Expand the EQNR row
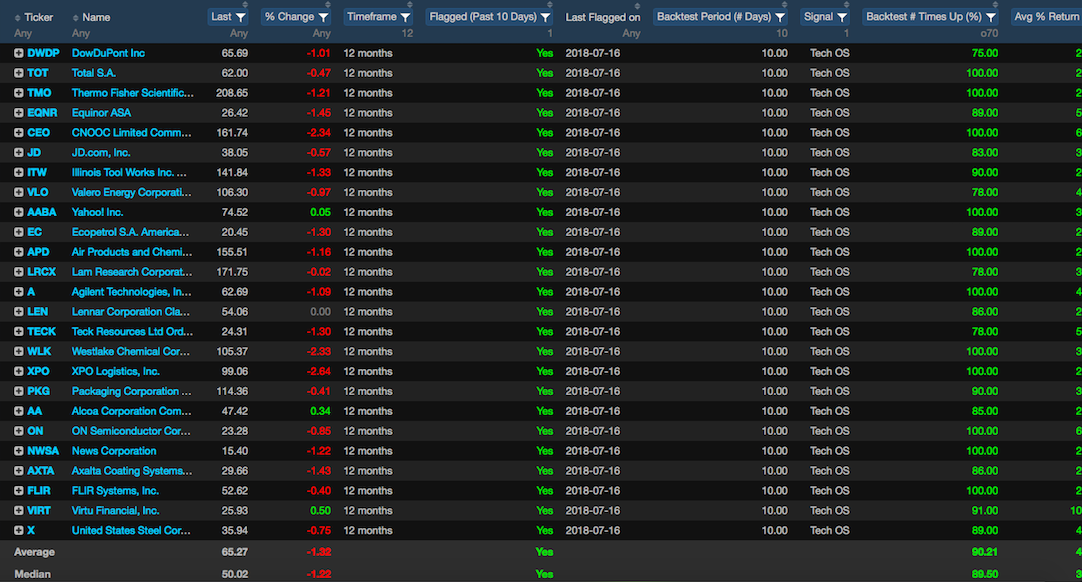The width and height of the screenshot is (1082, 582). click(x=19, y=113)
